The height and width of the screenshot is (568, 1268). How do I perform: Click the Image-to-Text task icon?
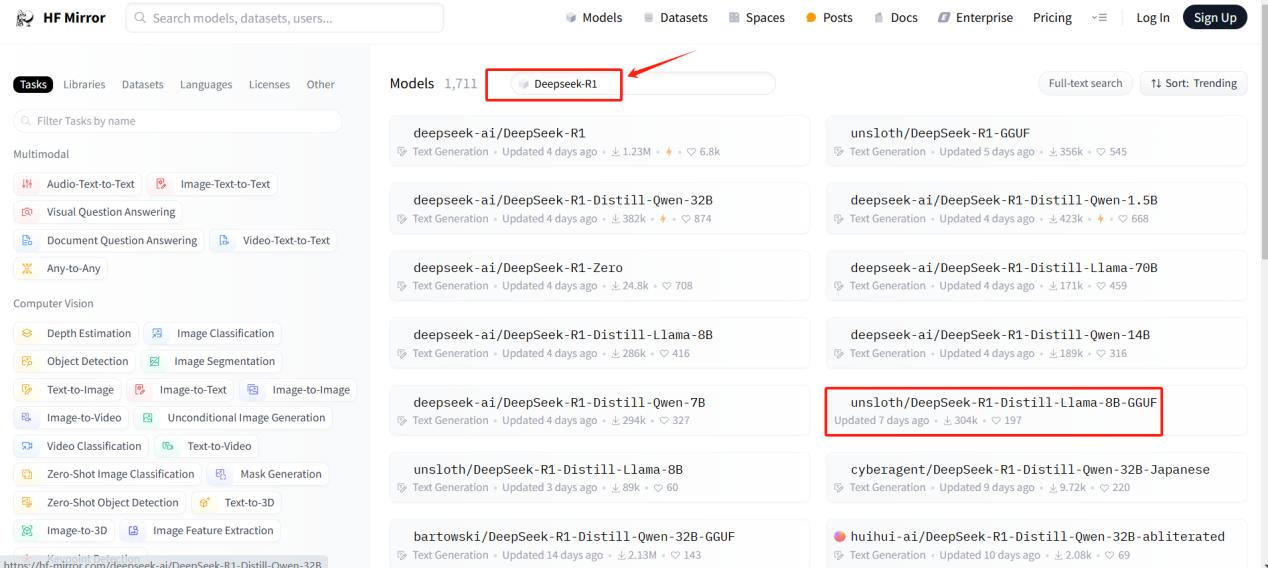click(x=140, y=389)
